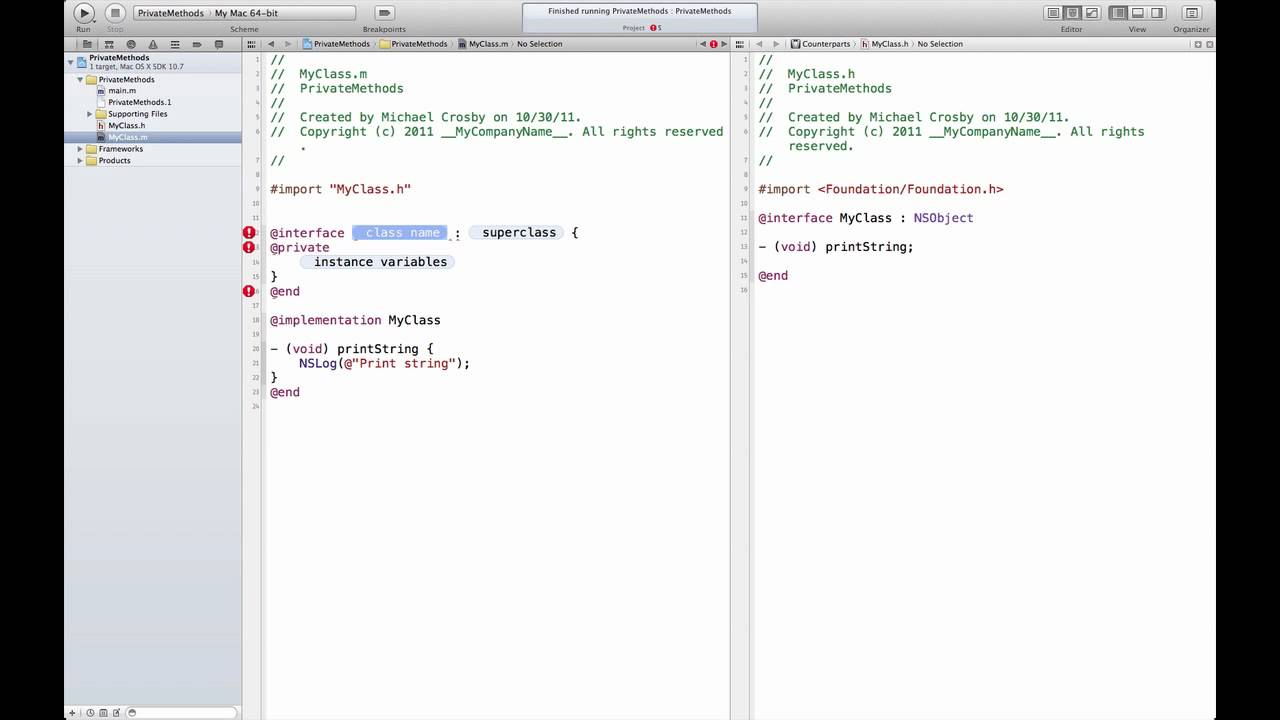Show the Debug navigator

click(175, 44)
